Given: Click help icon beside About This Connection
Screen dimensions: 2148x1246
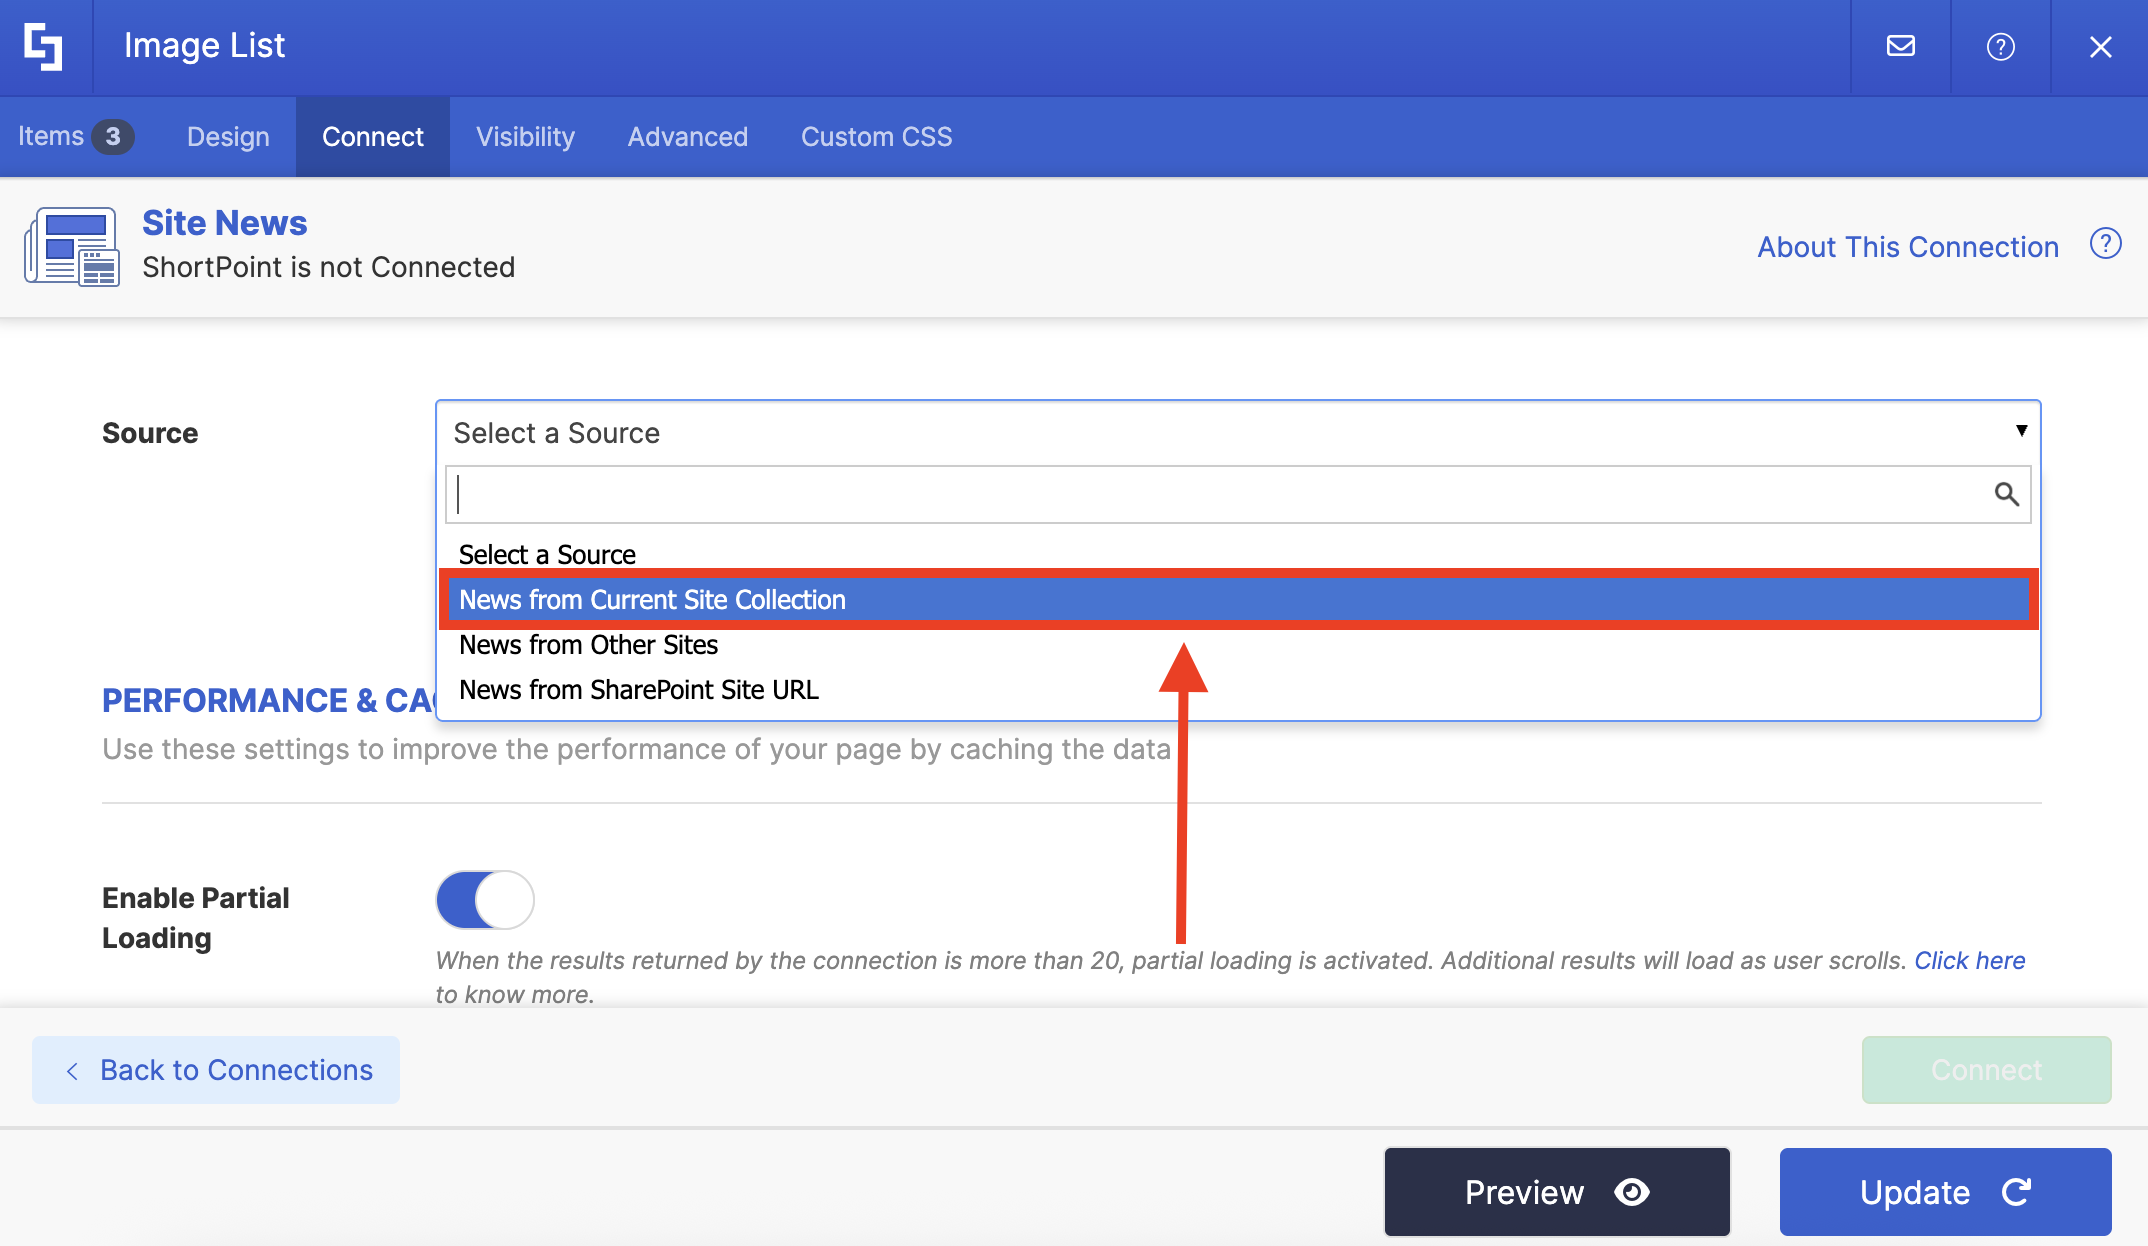Looking at the screenshot, I should (x=2105, y=244).
